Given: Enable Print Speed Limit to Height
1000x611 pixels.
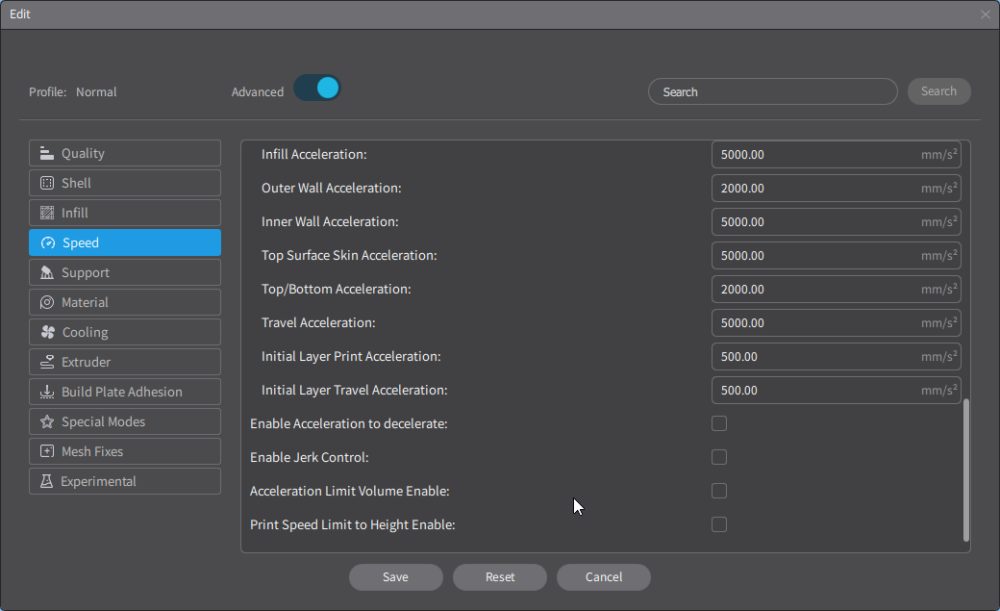Looking at the screenshot, I should coord(719,524).
